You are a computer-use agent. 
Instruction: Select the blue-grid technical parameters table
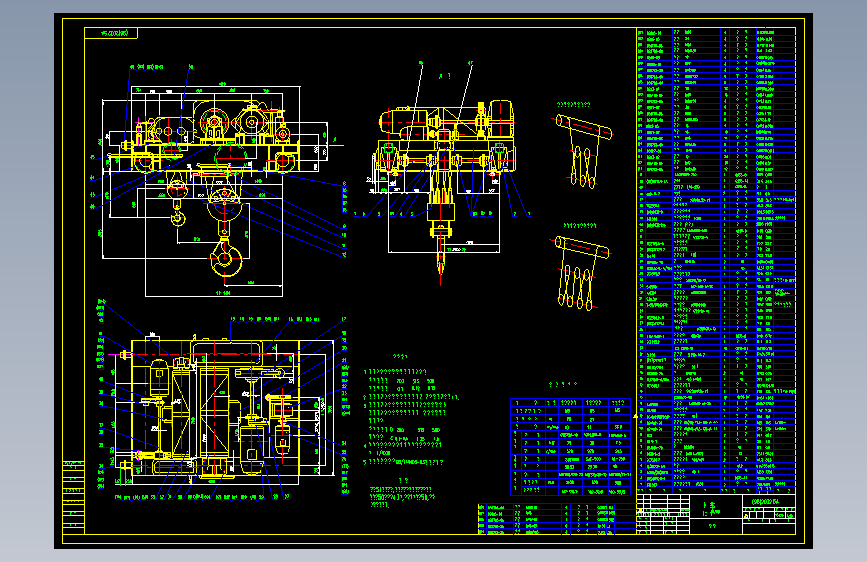pyautogui.click(x=570, y=446)
